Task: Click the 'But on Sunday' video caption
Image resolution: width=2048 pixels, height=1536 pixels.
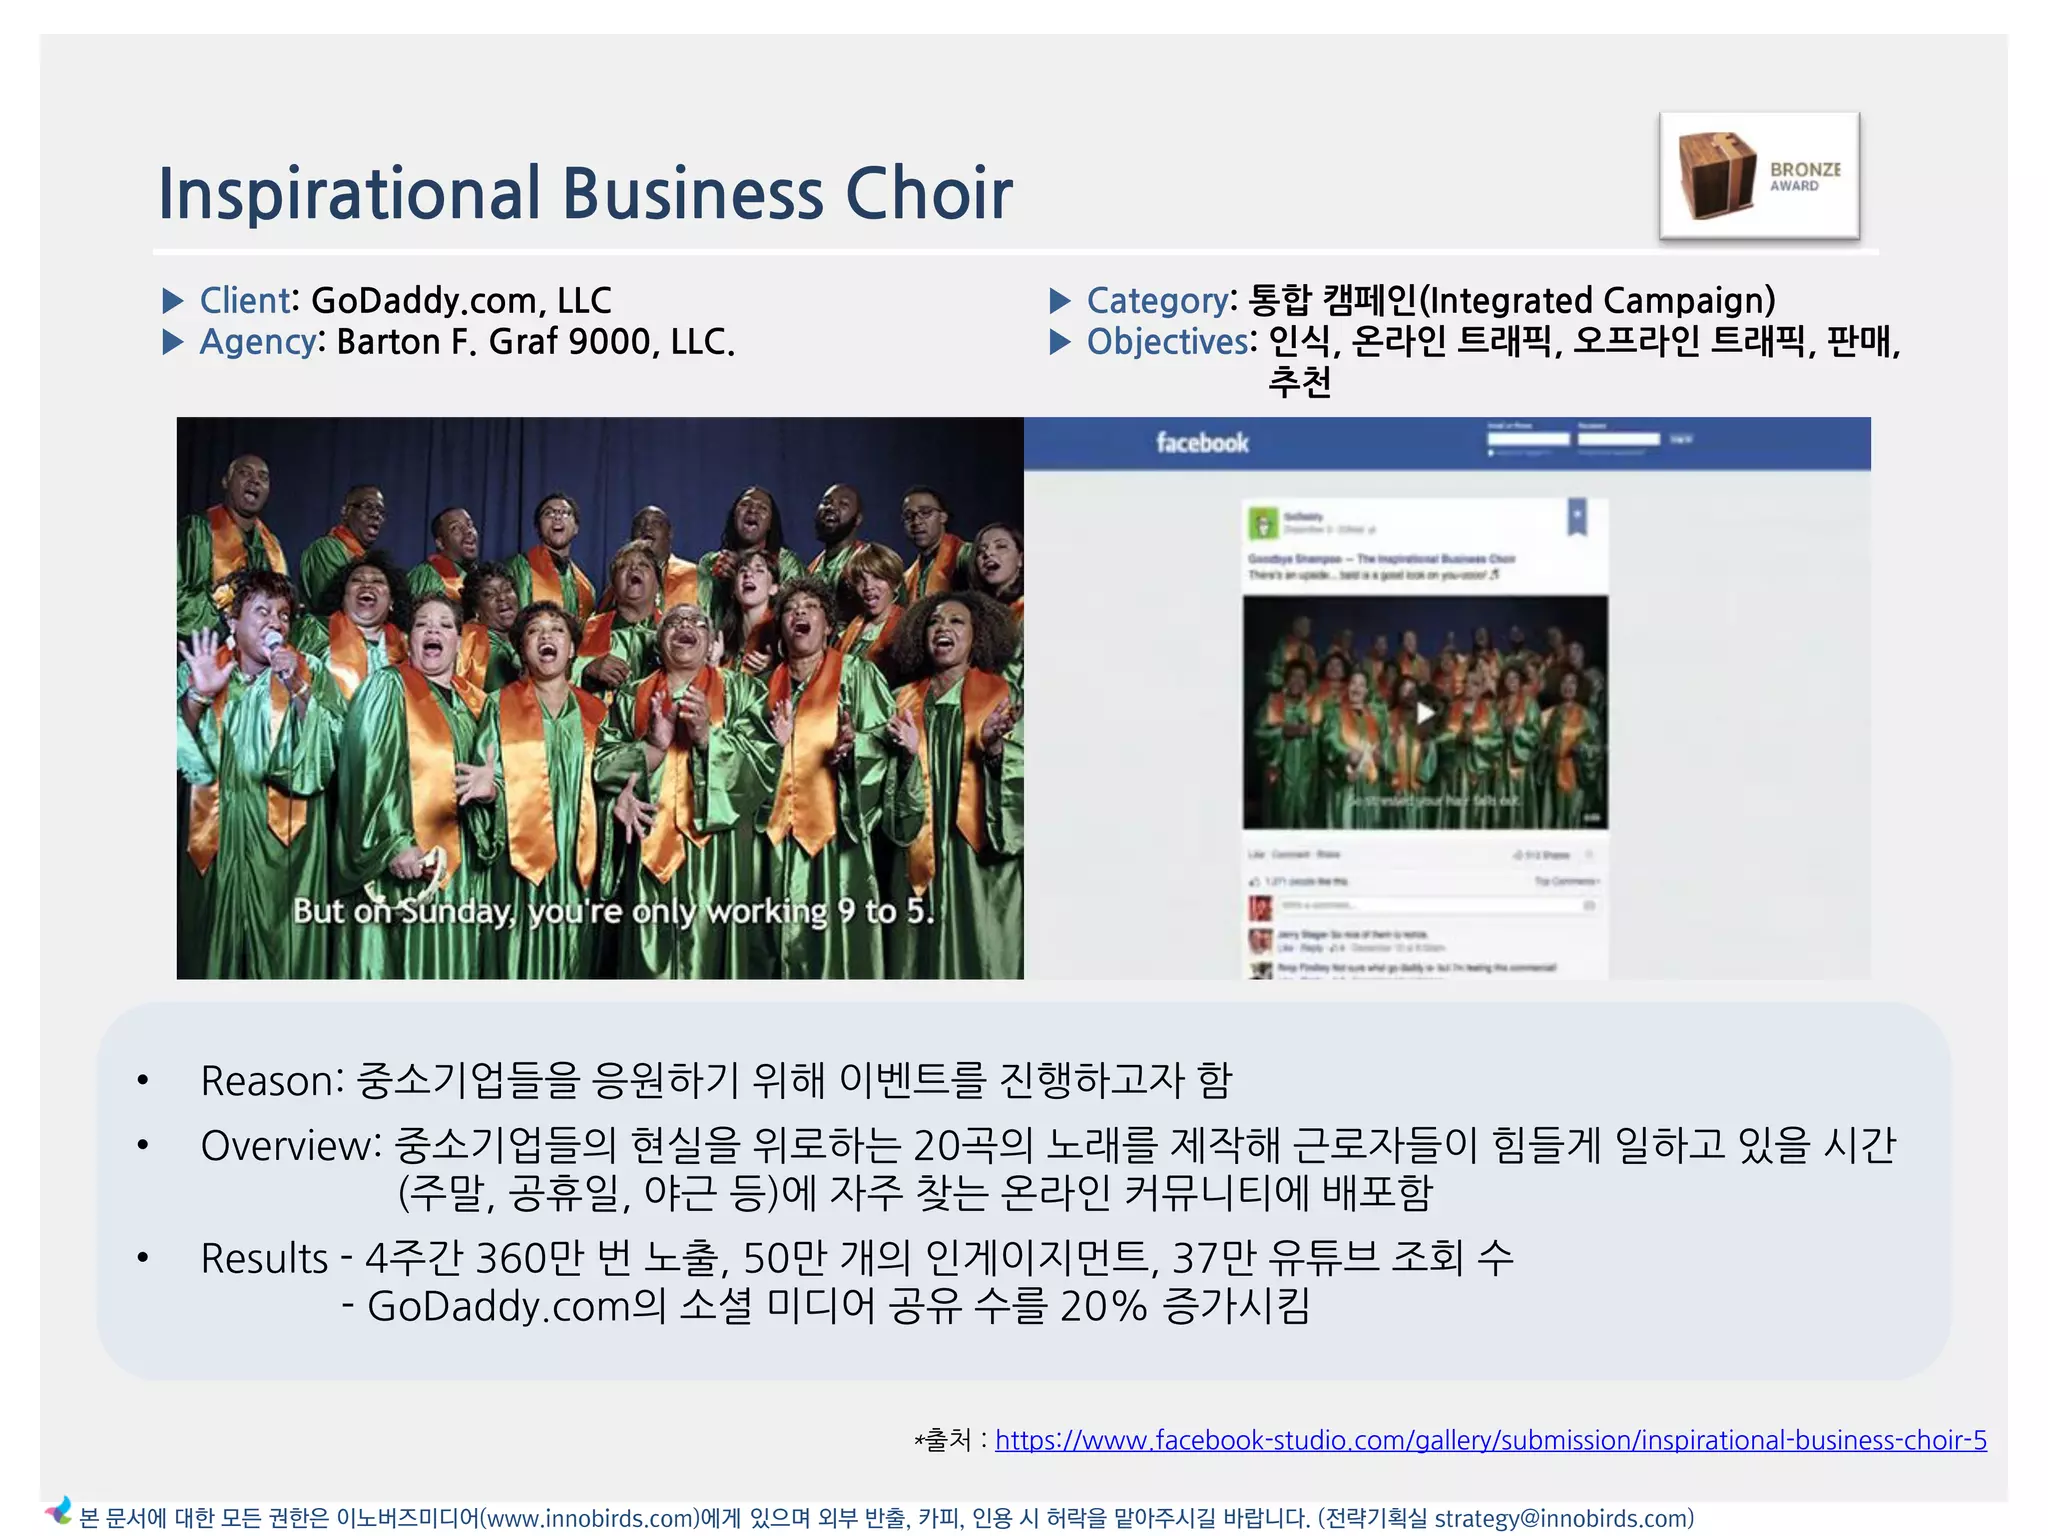Action: (x=614, y=911)
